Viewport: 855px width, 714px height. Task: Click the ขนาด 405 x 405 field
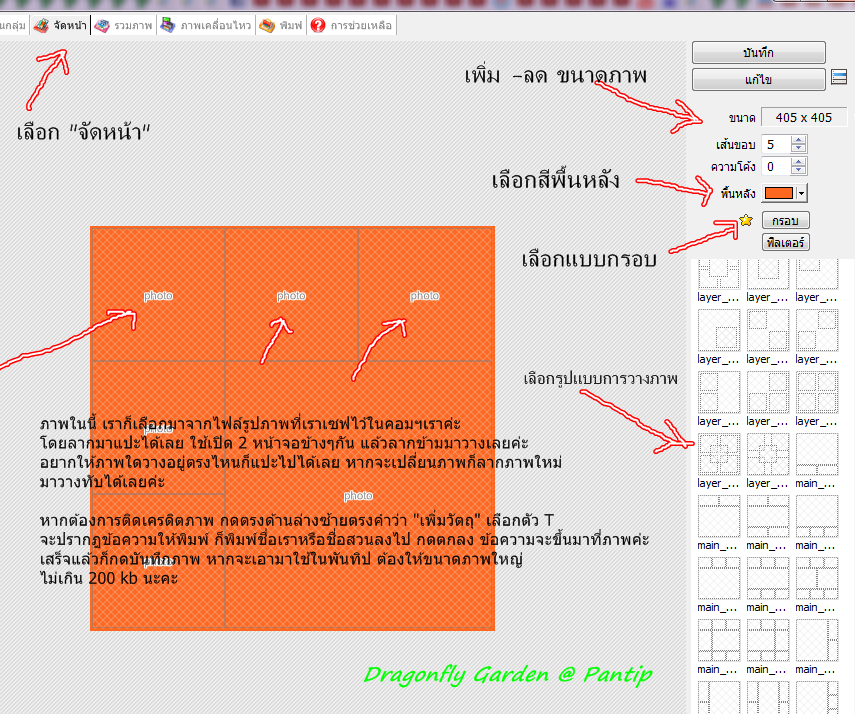[x=804, y=117]
